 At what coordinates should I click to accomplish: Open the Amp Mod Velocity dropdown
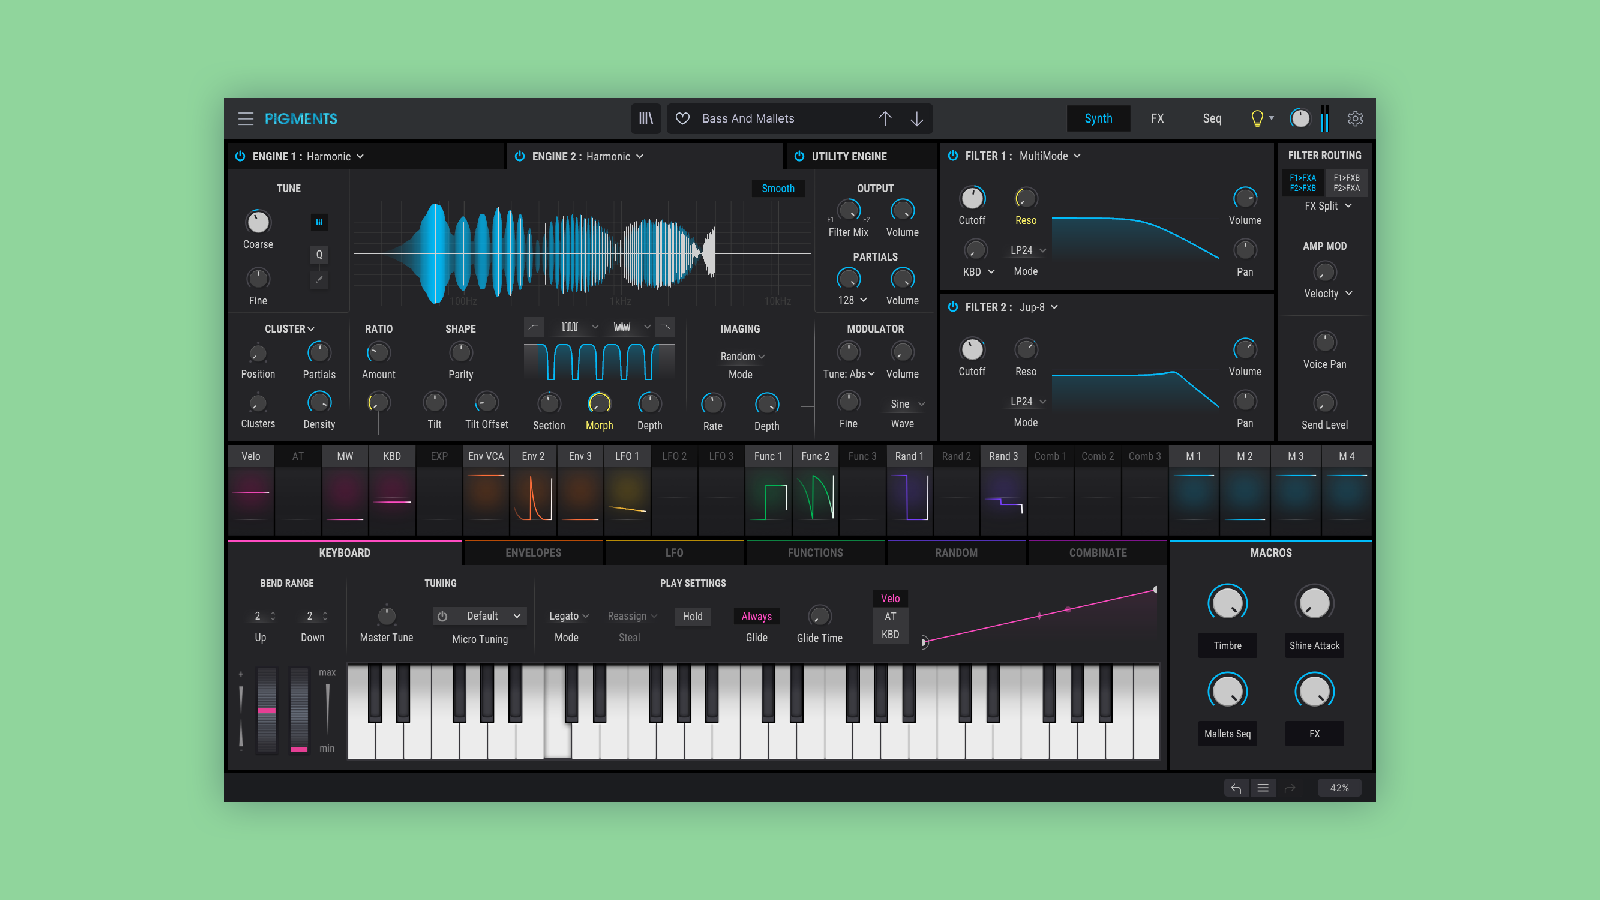coord(1328,293)
